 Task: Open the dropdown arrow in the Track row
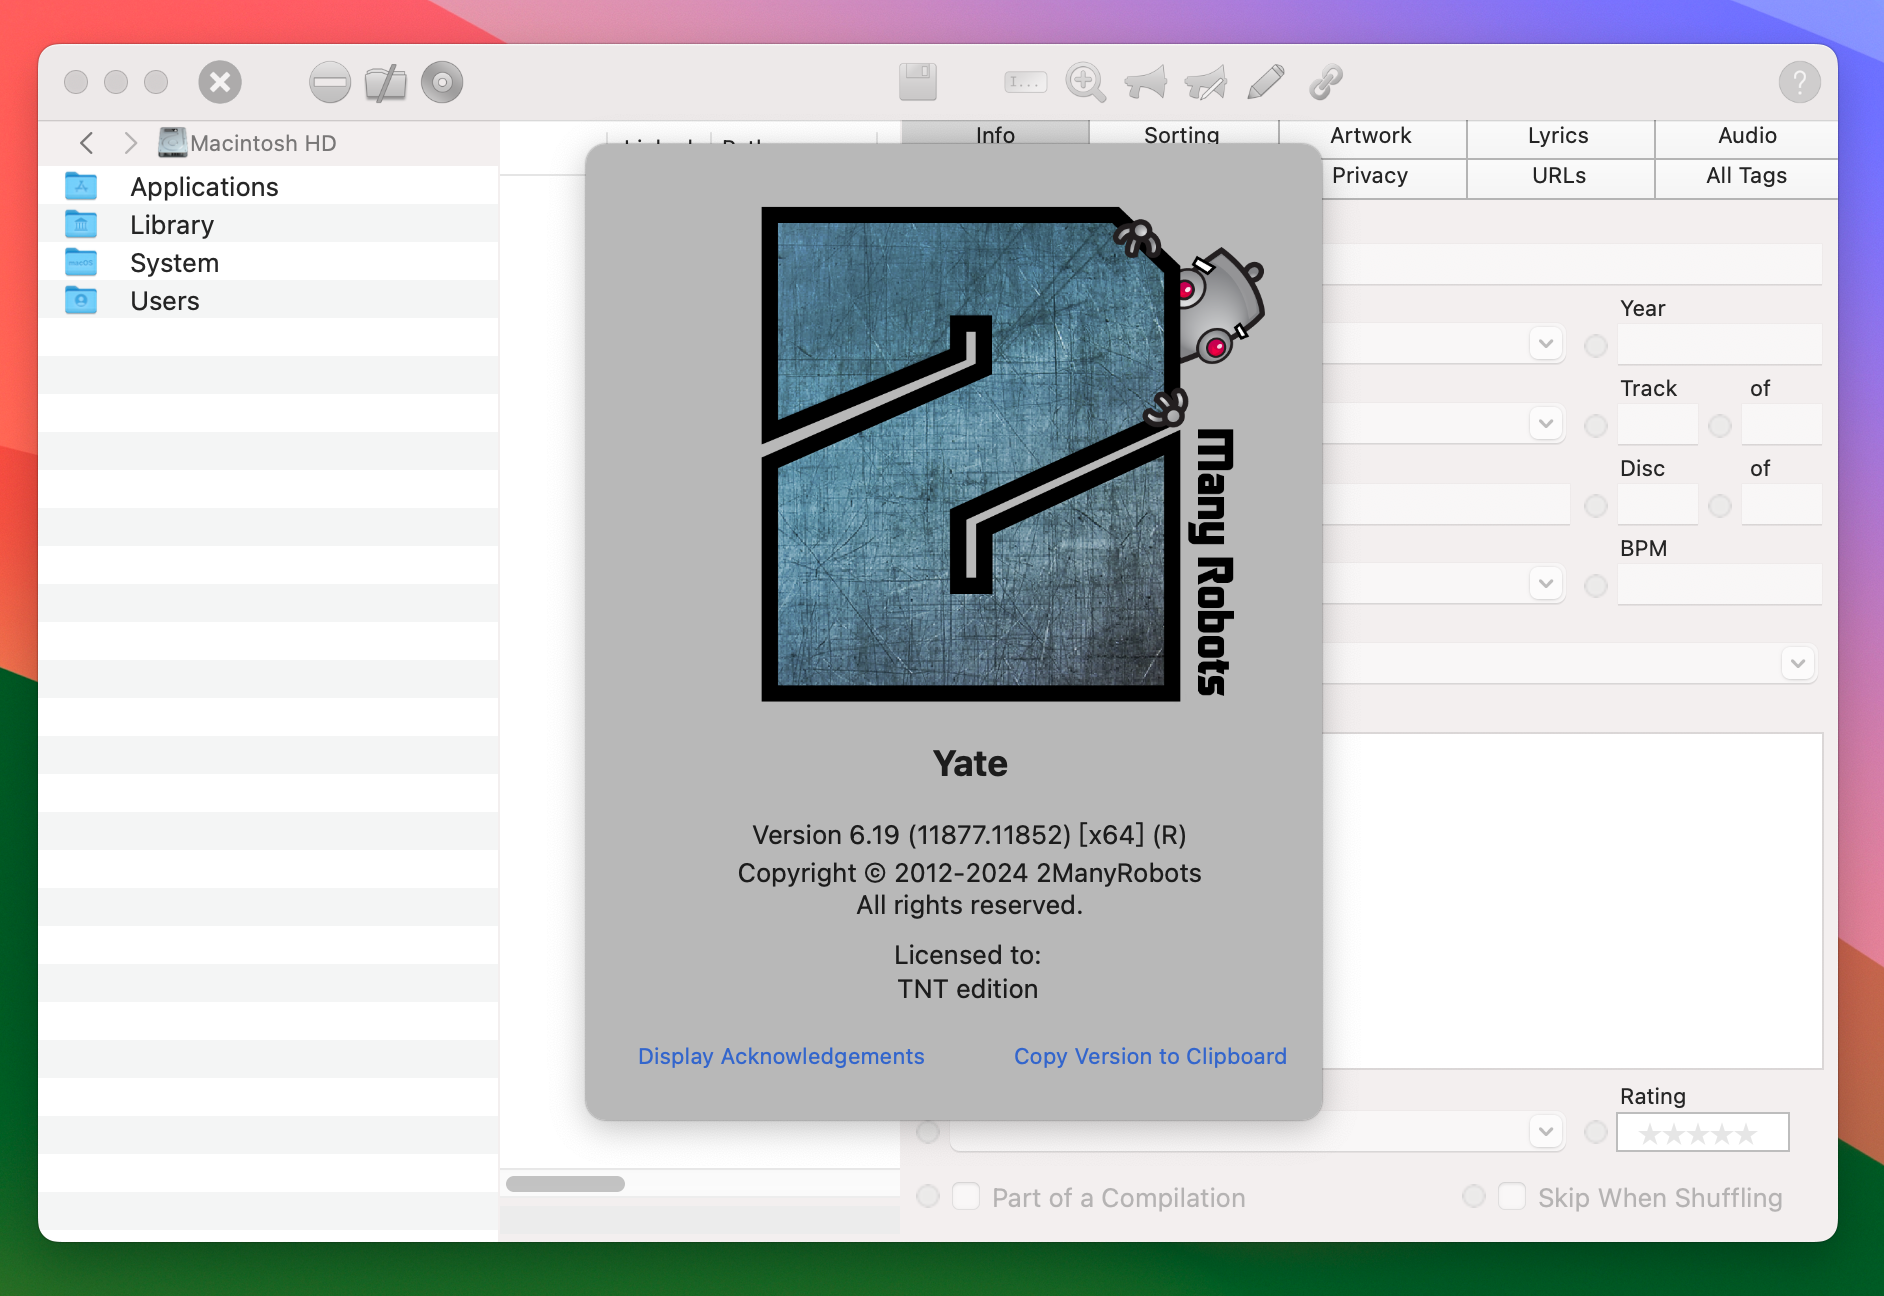(1546, 423)
